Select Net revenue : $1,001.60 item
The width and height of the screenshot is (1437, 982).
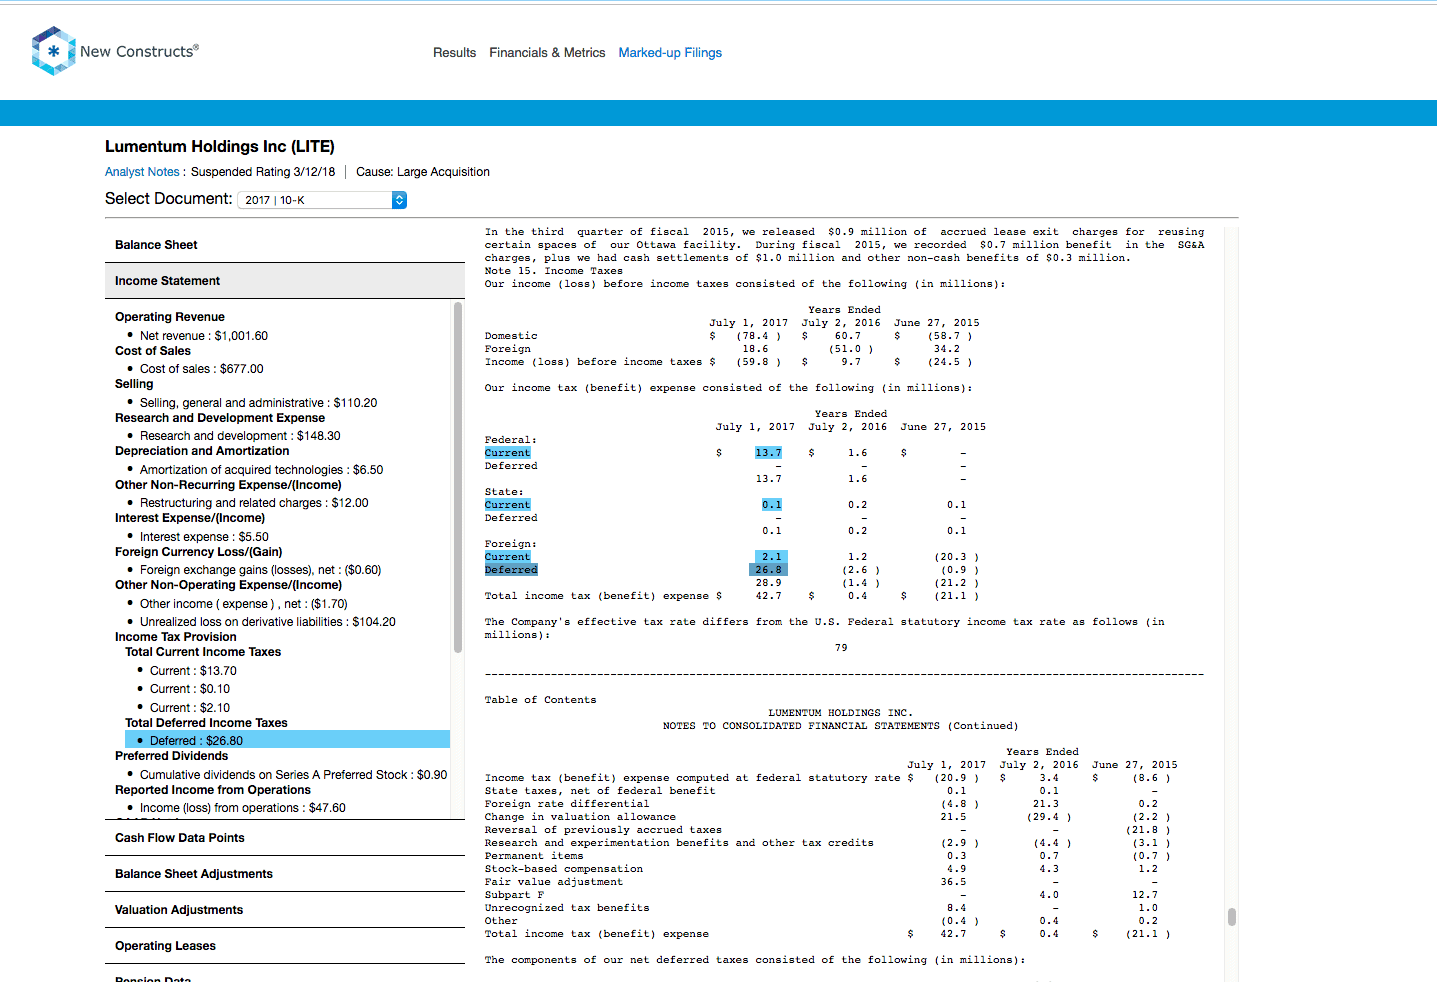(204, 336)
